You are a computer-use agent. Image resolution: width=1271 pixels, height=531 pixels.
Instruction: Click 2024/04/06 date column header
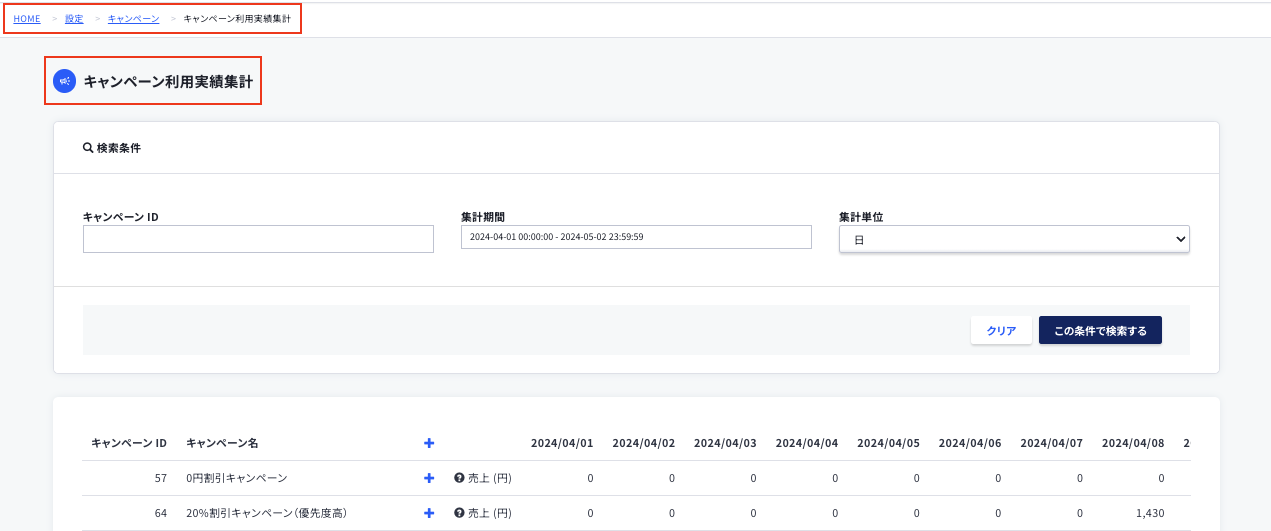click(x=970, y=443)
